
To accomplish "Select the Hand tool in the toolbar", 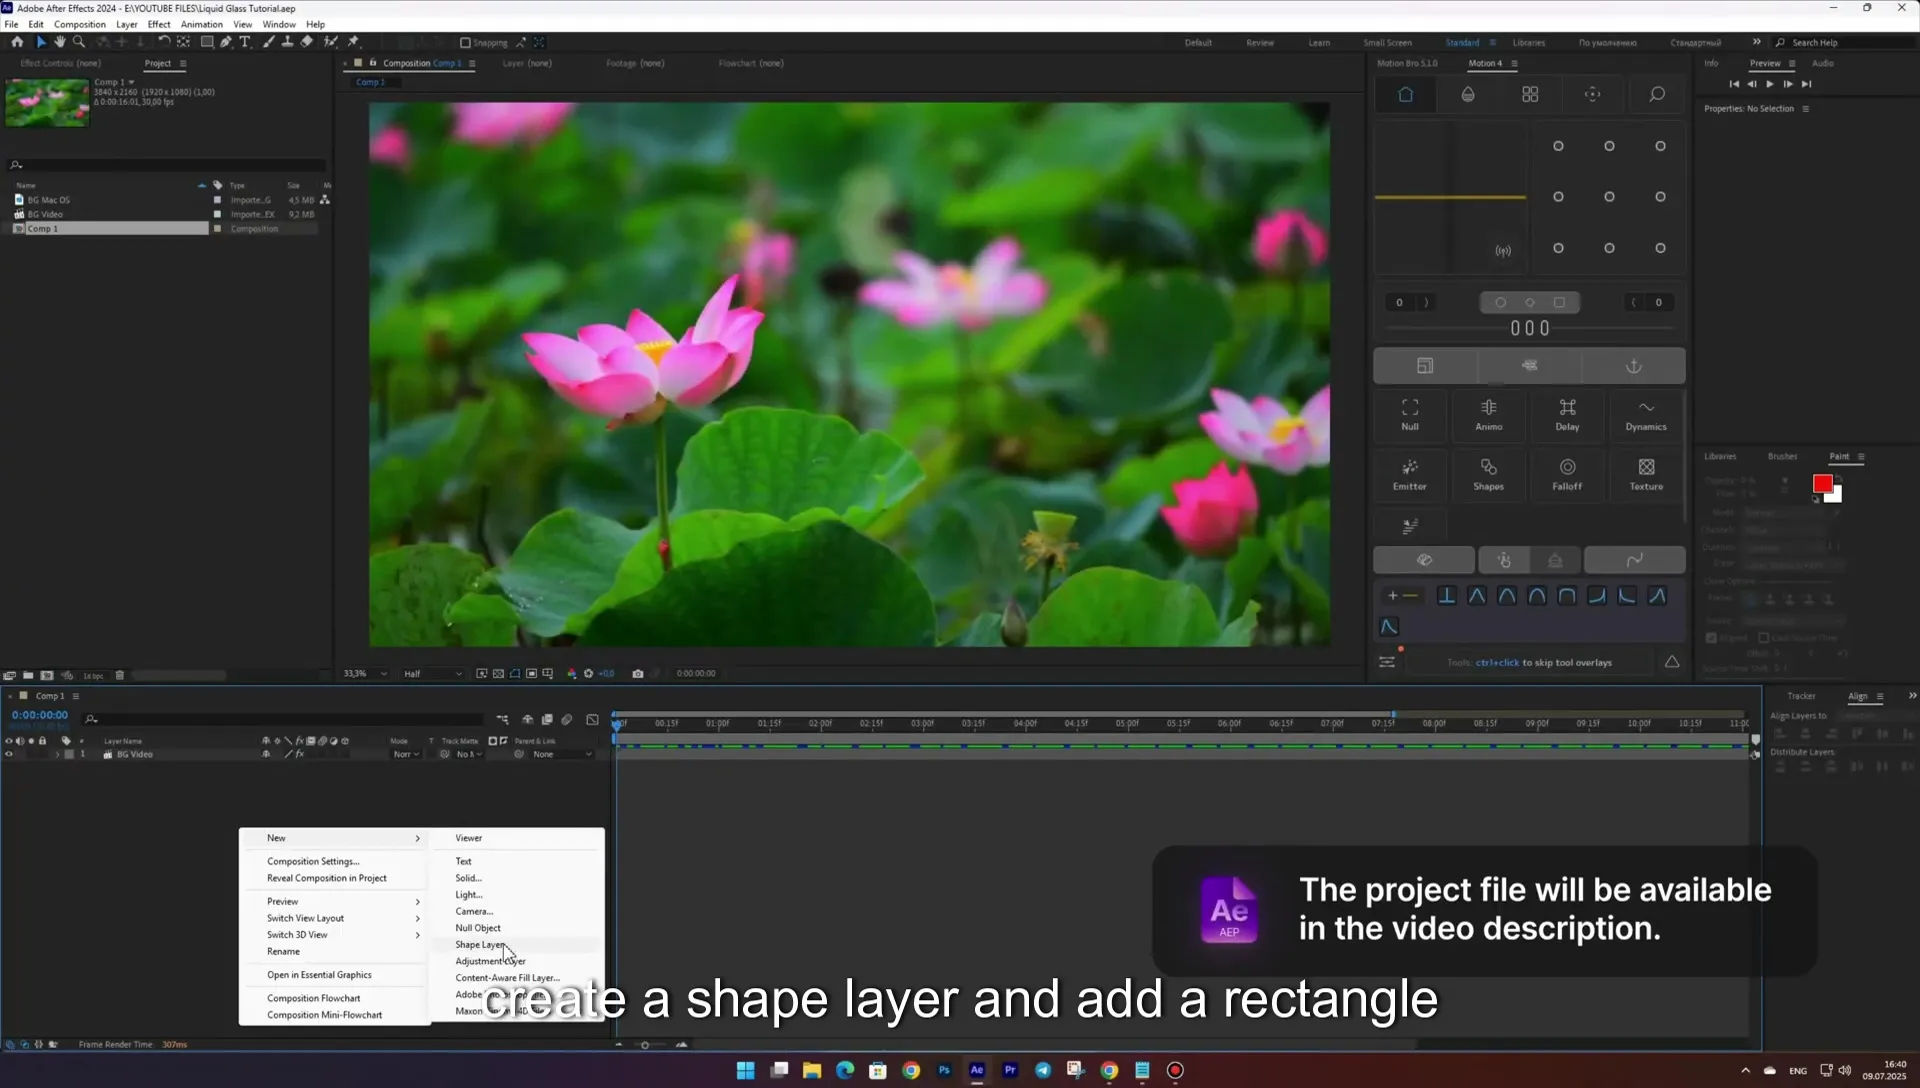I will coord(60,42).
